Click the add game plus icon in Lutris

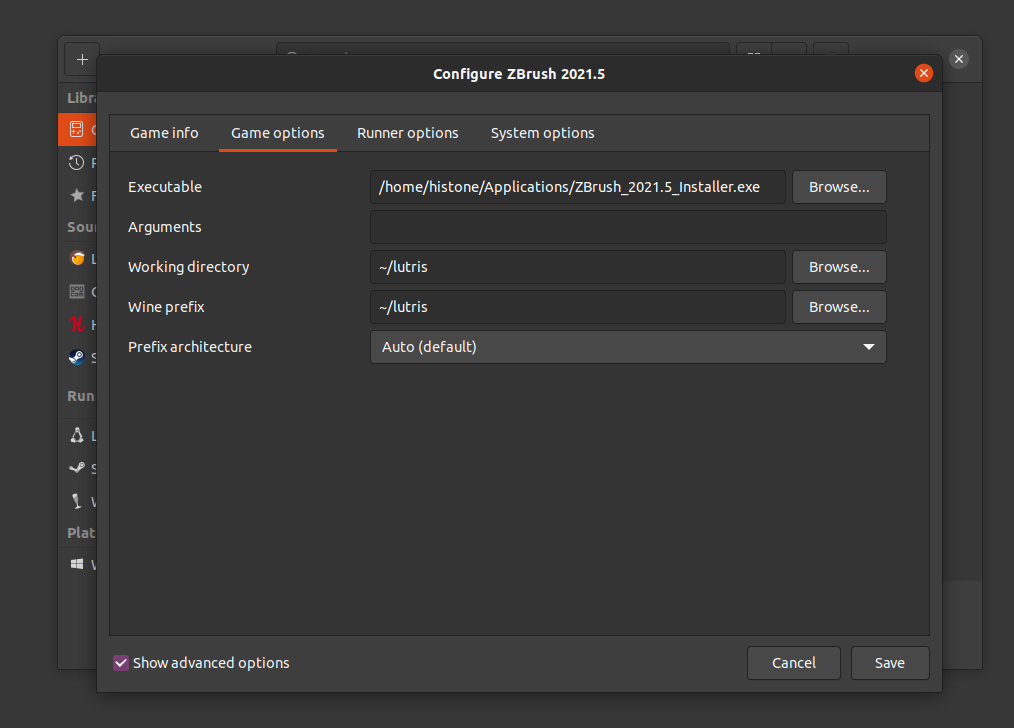82,59
